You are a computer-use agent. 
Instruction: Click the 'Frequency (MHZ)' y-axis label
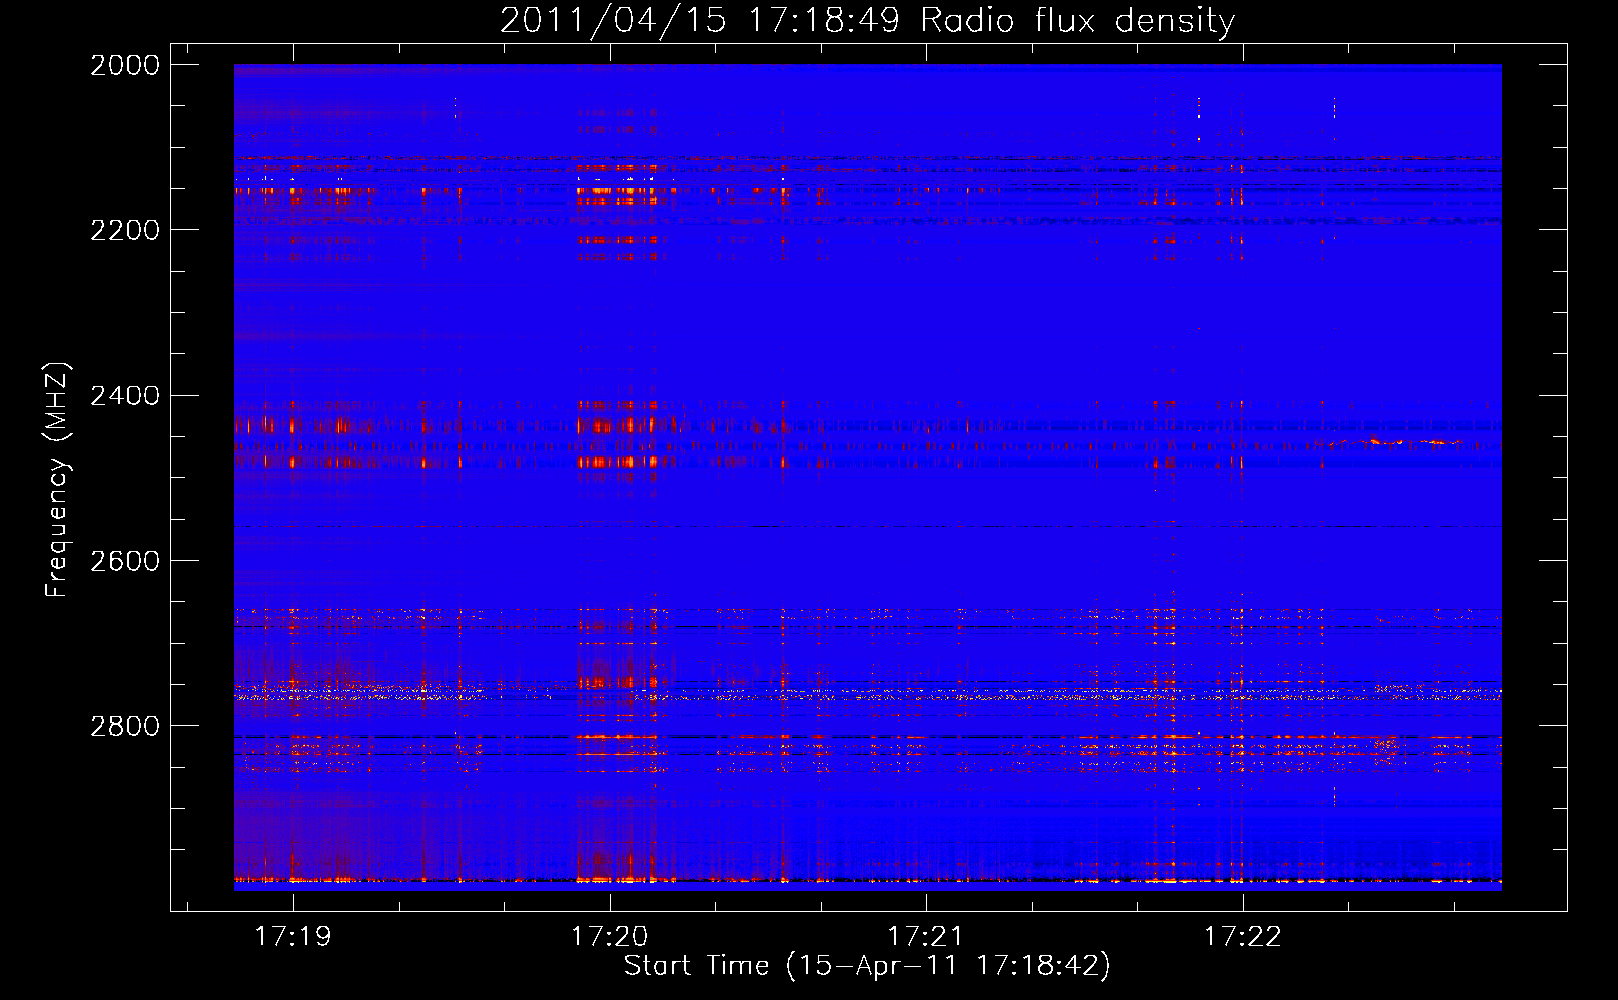(57, 480)
